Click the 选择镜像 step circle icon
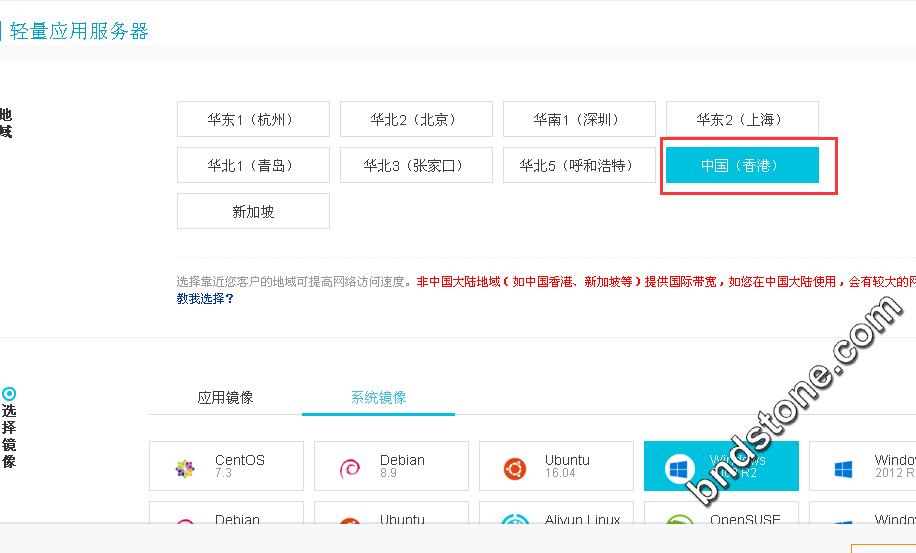Viewport: 916px width, 553px height. 9,394
